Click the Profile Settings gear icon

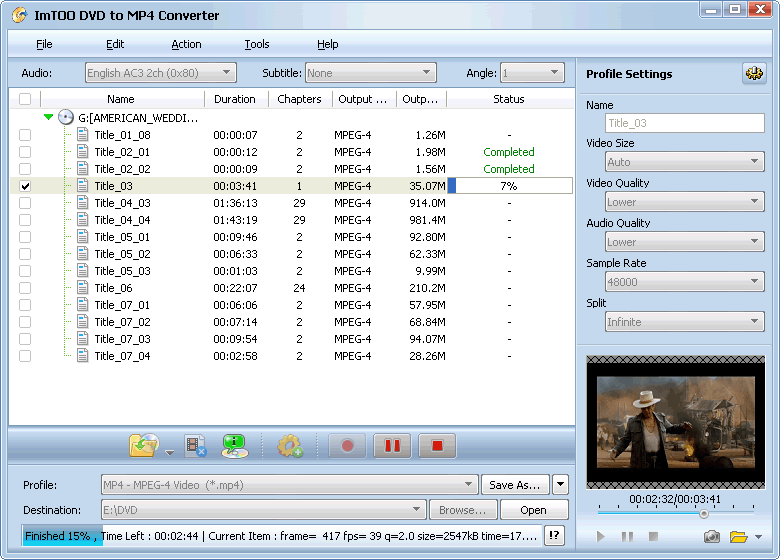[x=753, y=74]
